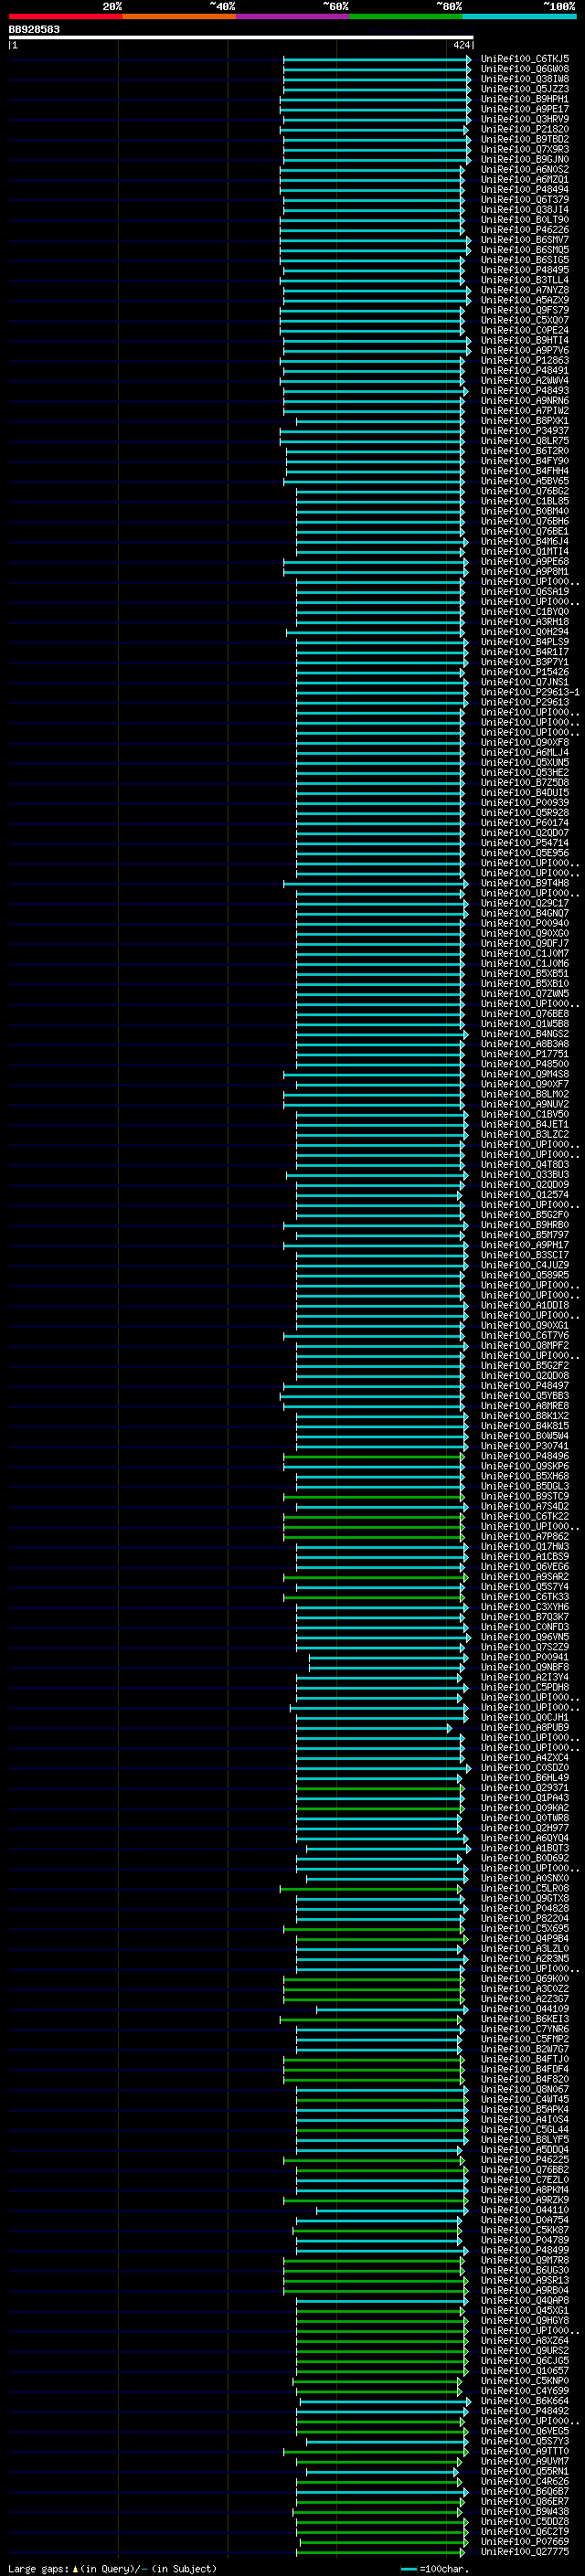
Task: Select label UniRef100_Q38JI4
Action: [x=525, y=209]
